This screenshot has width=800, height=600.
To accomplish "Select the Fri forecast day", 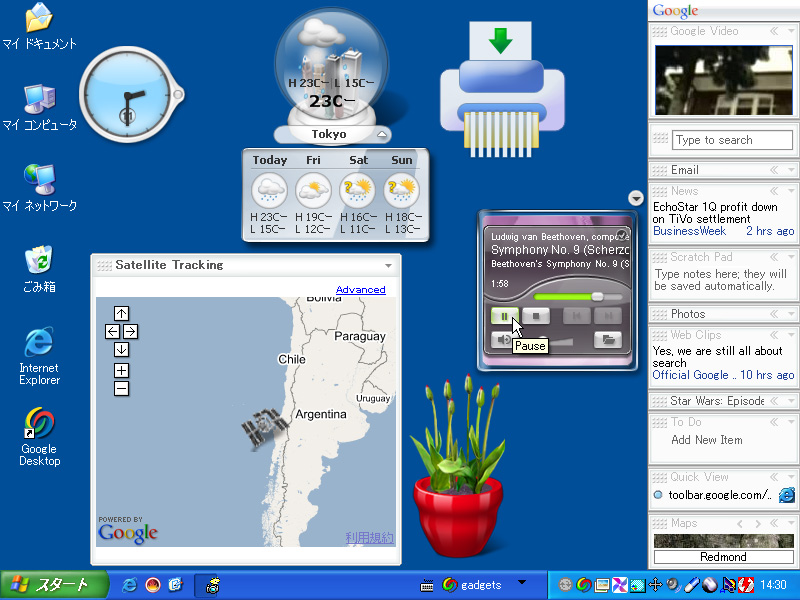I will pyautogui.click(x=313, y=194).
